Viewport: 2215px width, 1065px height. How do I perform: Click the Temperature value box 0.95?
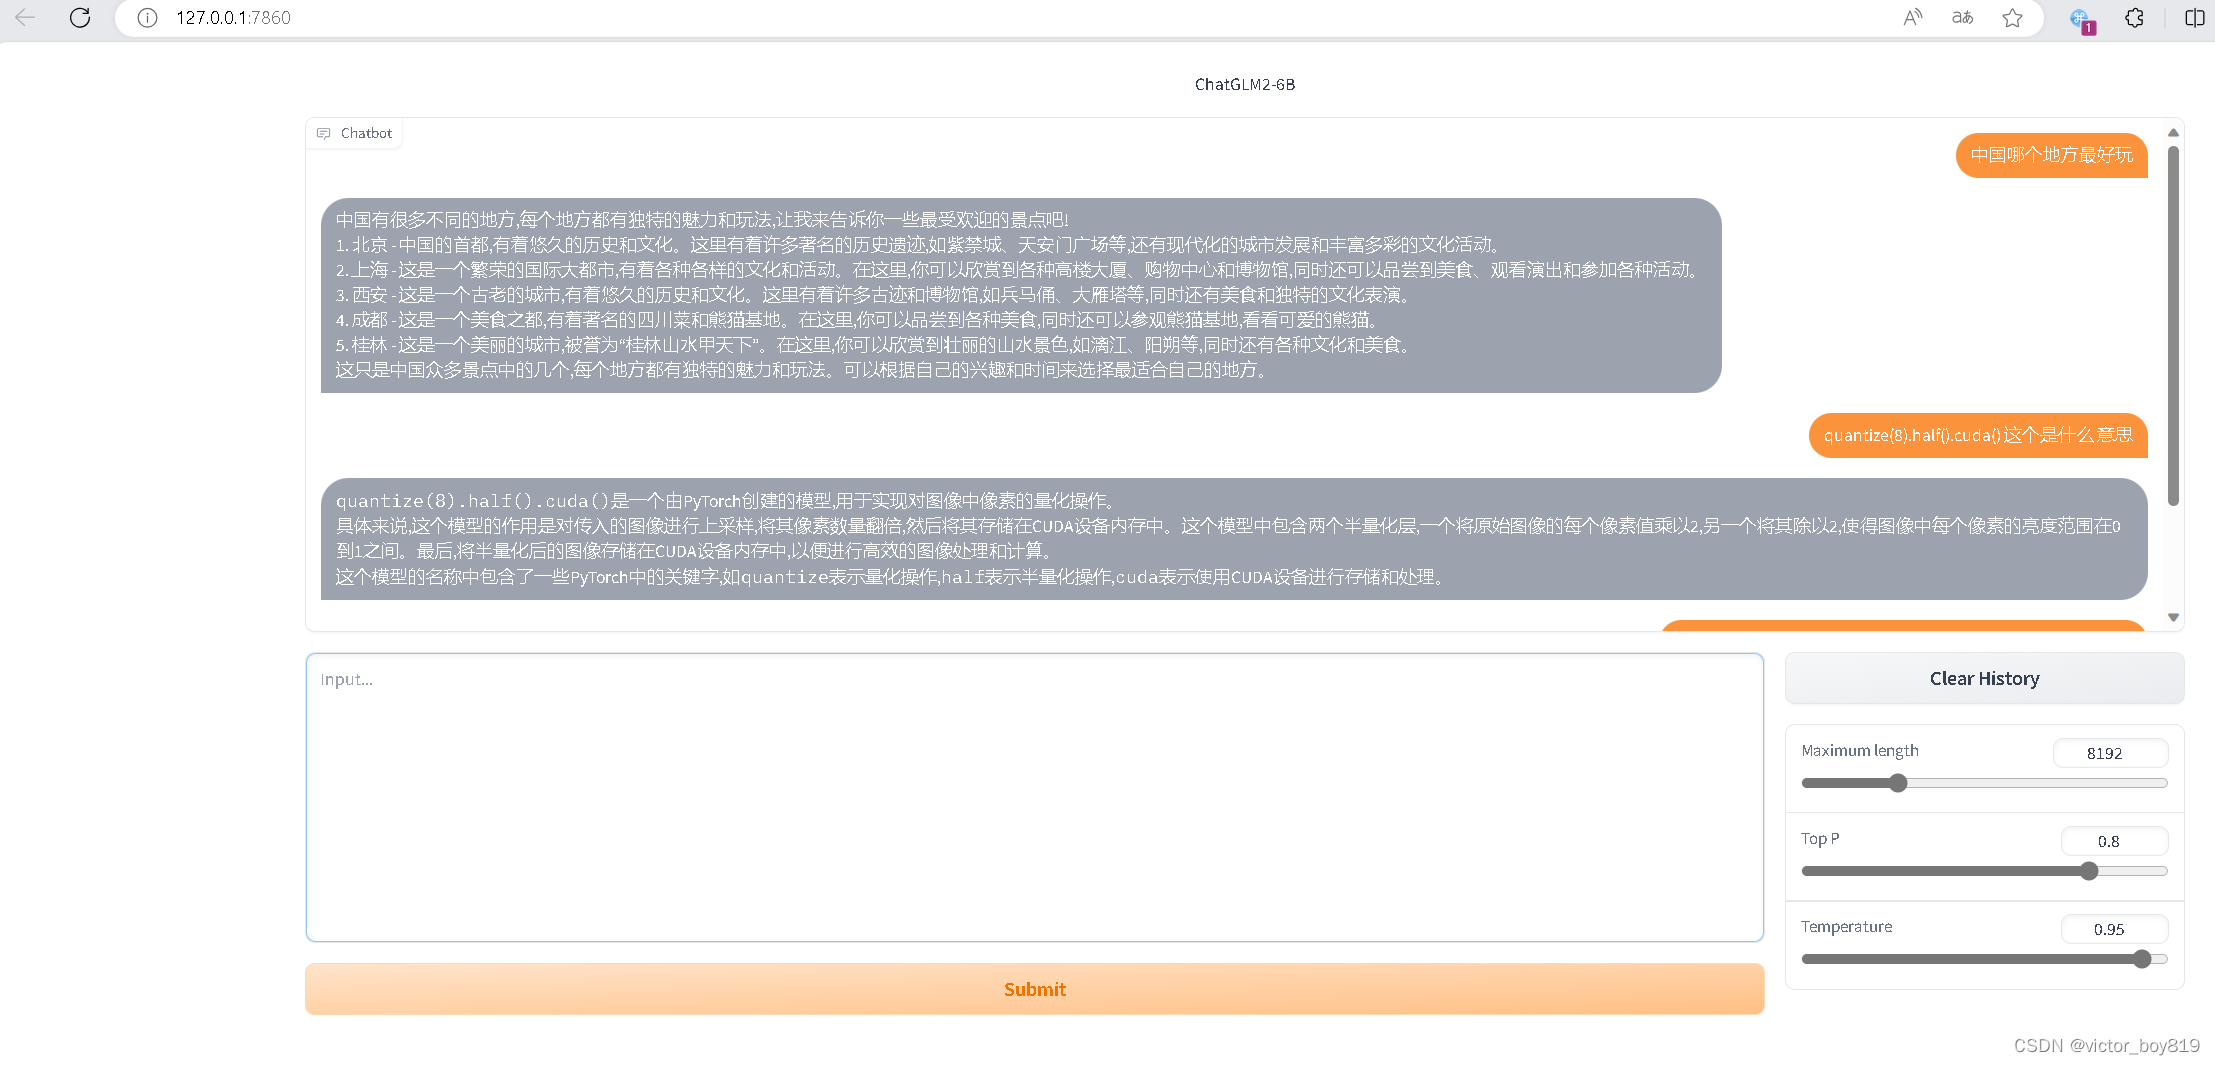2114,929
